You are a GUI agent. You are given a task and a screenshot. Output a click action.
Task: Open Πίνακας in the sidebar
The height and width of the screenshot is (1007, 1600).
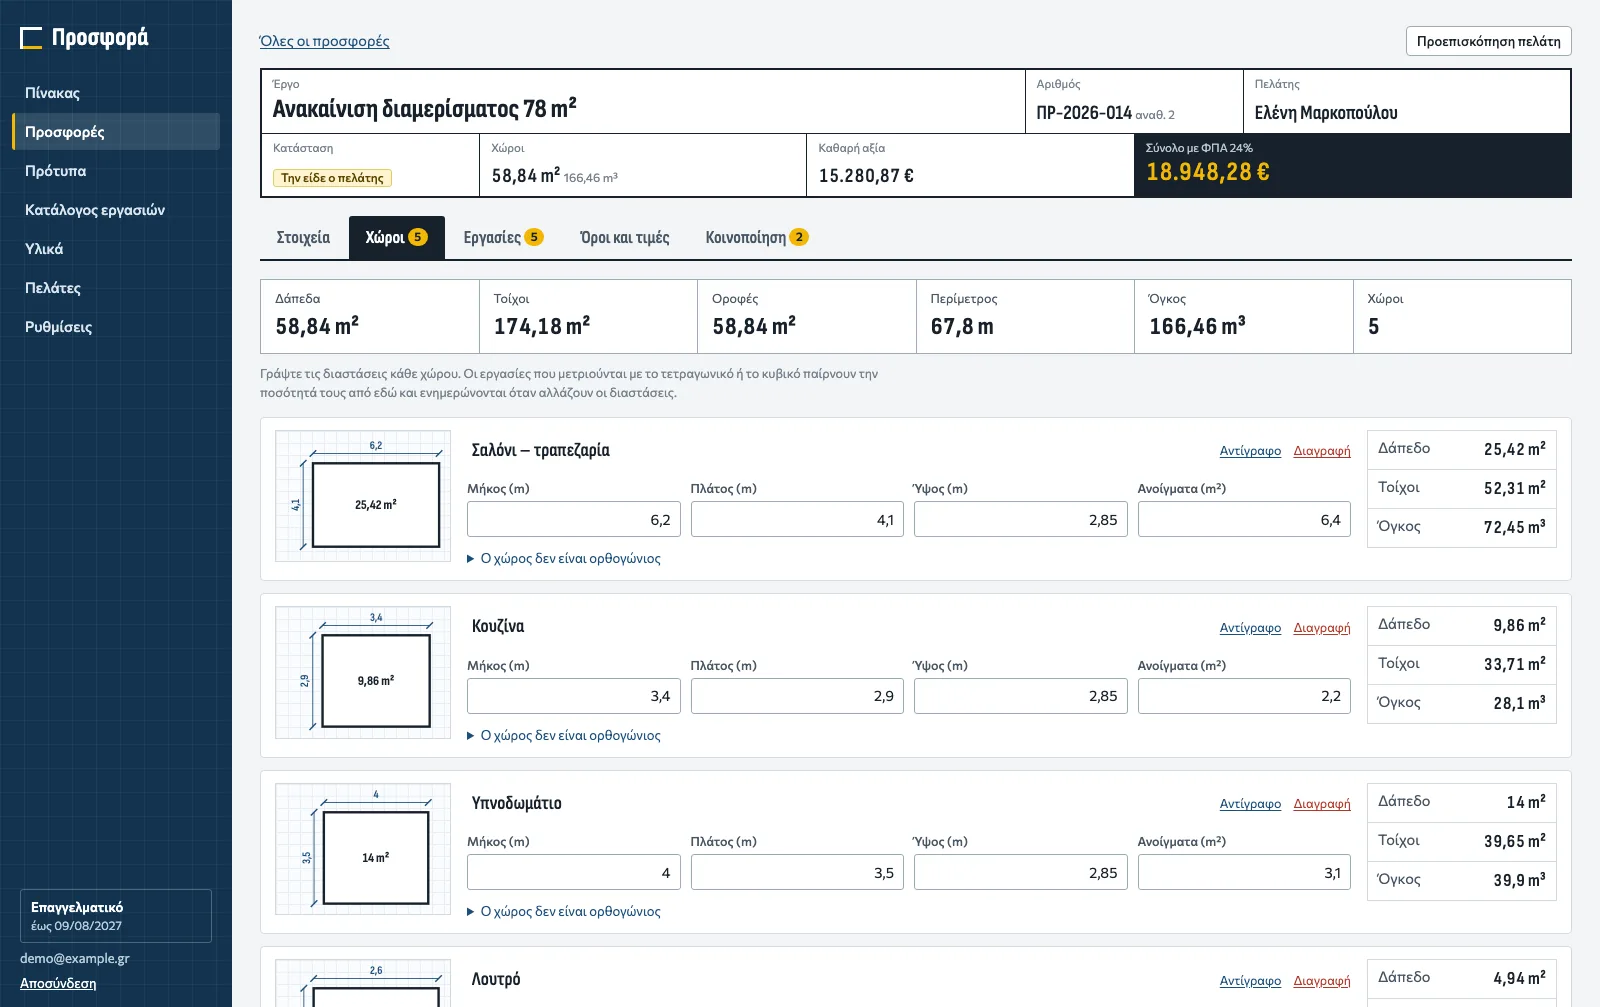[116, 93]
